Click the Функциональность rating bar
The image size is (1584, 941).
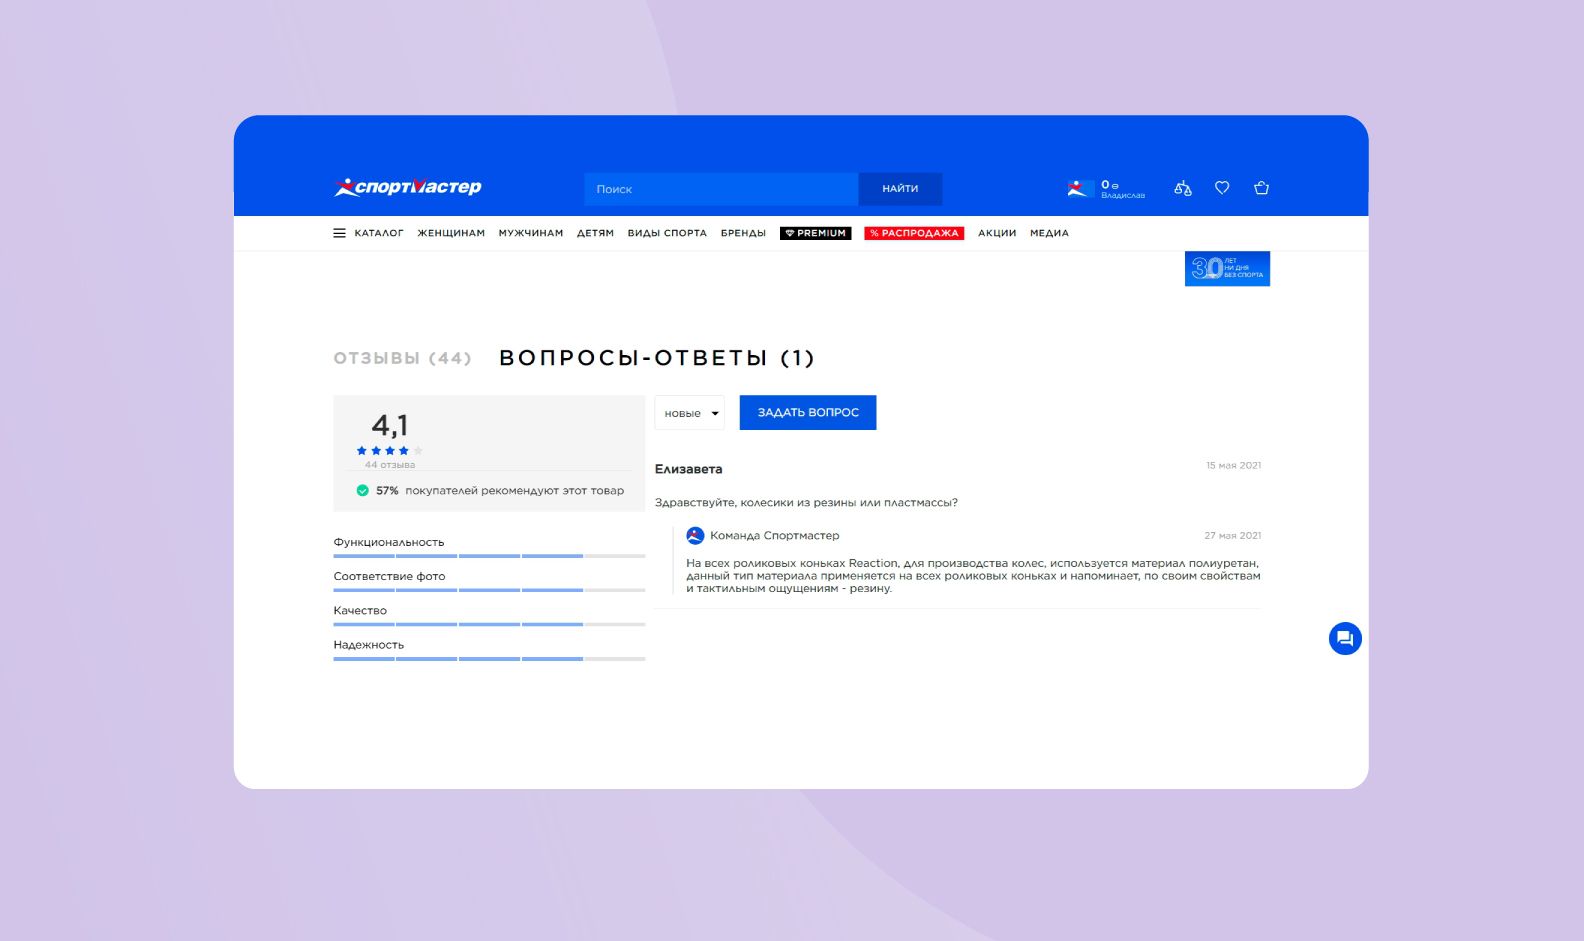click(x=489, y=555)
